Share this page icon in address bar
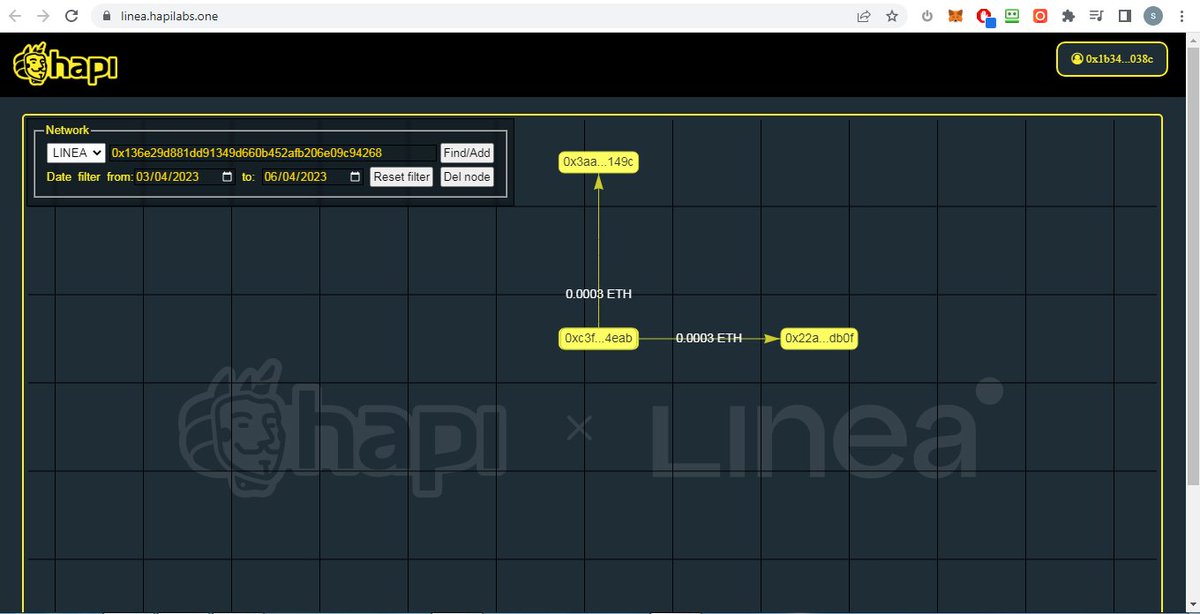Viewport: 1200px width, 614px height. (x=863, y=16)
